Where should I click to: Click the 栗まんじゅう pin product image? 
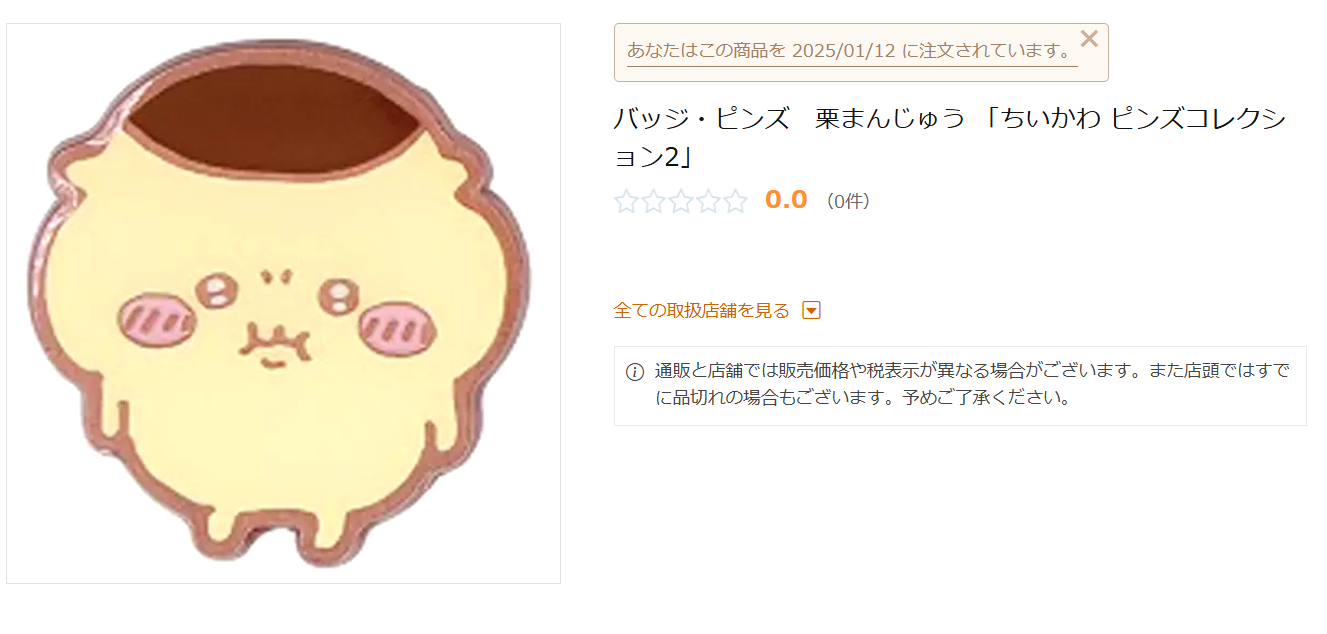(283, 303)
